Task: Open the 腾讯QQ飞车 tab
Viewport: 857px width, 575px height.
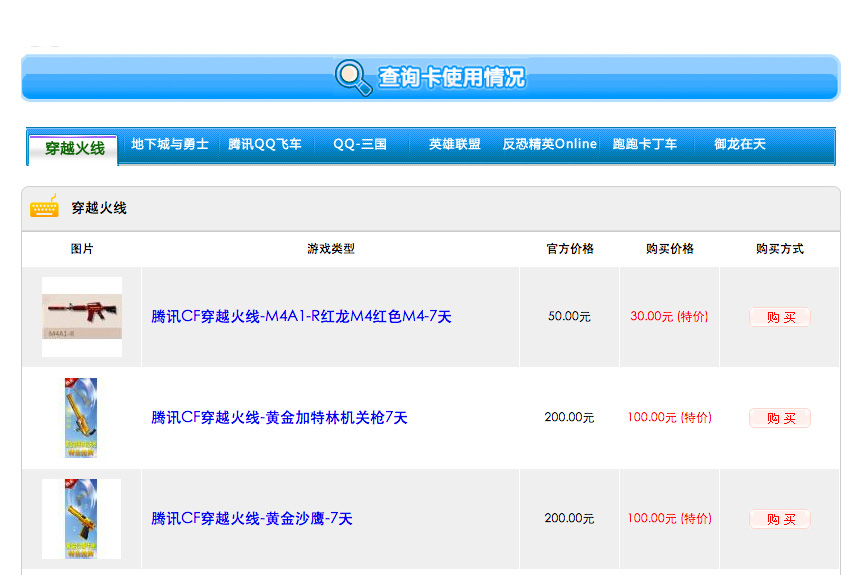Action: 265,144
